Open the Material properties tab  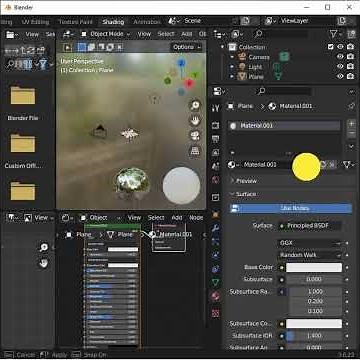click(216, 296)
